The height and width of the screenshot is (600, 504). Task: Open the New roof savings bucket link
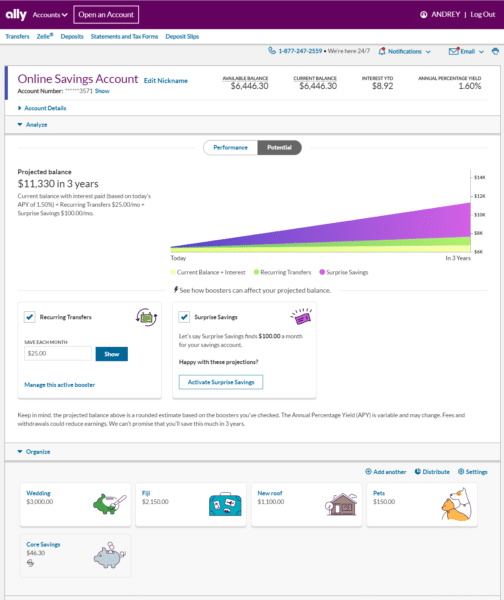click(x=270, y=493)
